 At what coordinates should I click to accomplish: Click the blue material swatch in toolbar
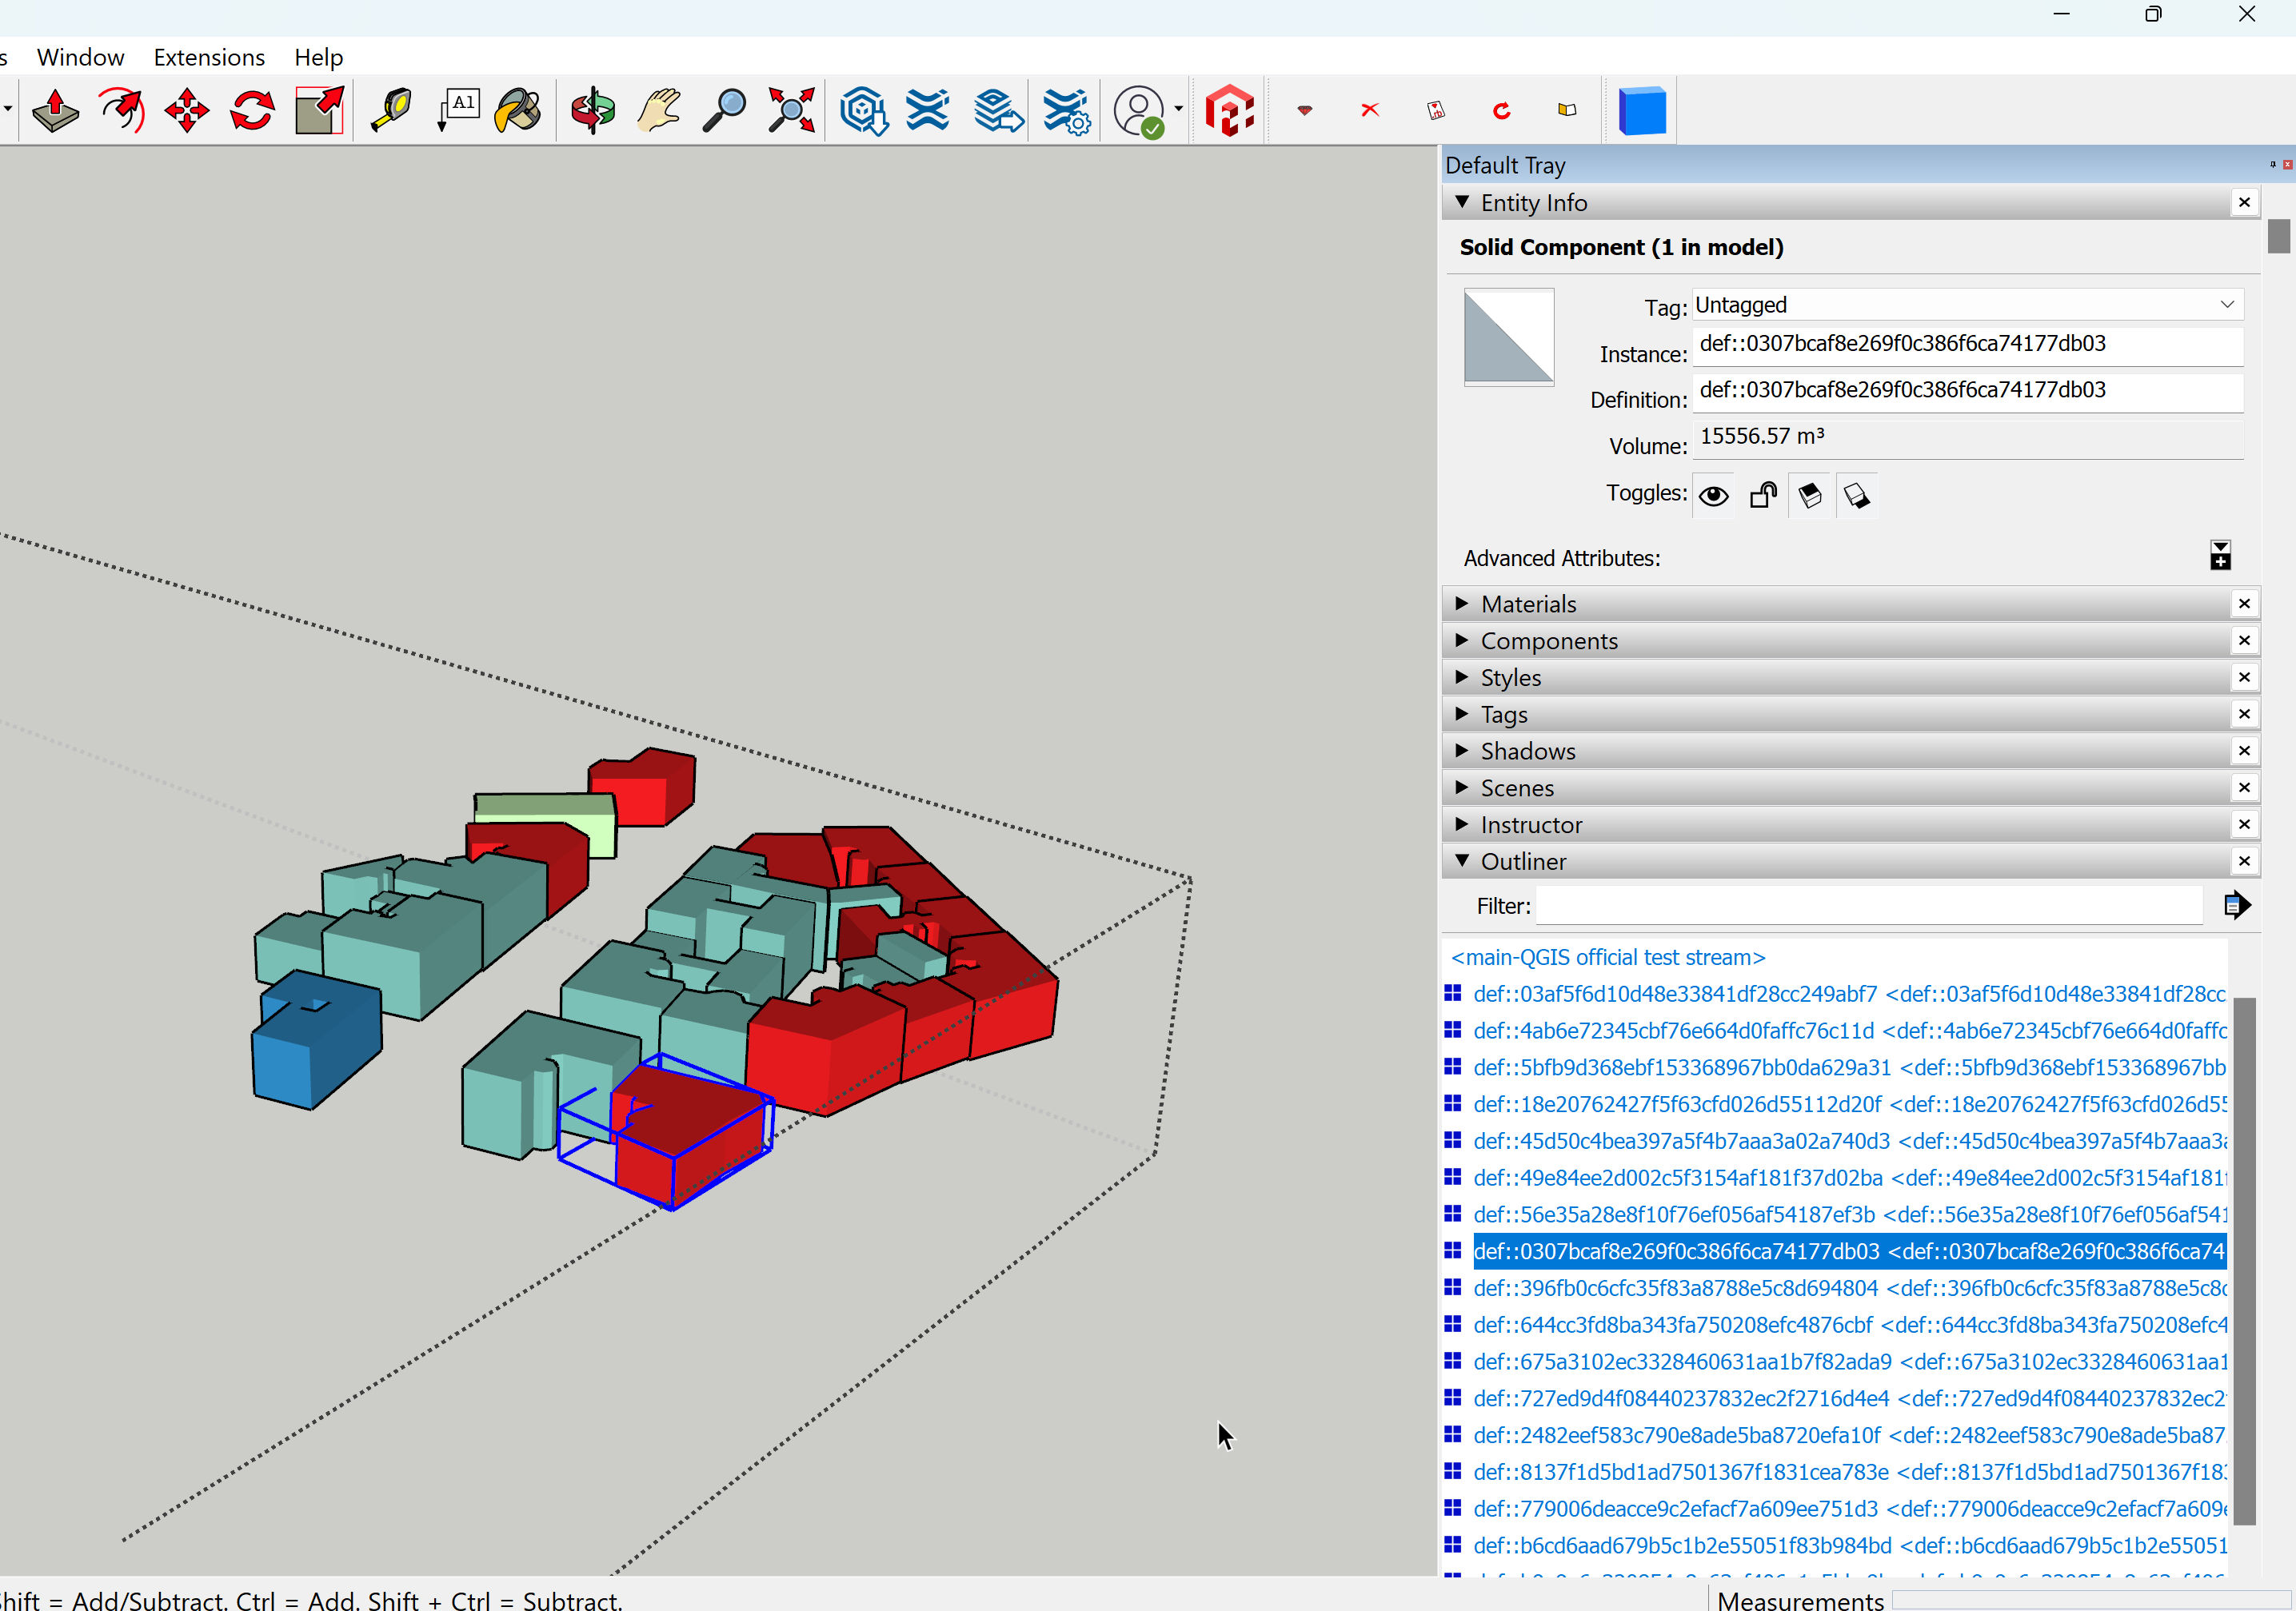1641,110
